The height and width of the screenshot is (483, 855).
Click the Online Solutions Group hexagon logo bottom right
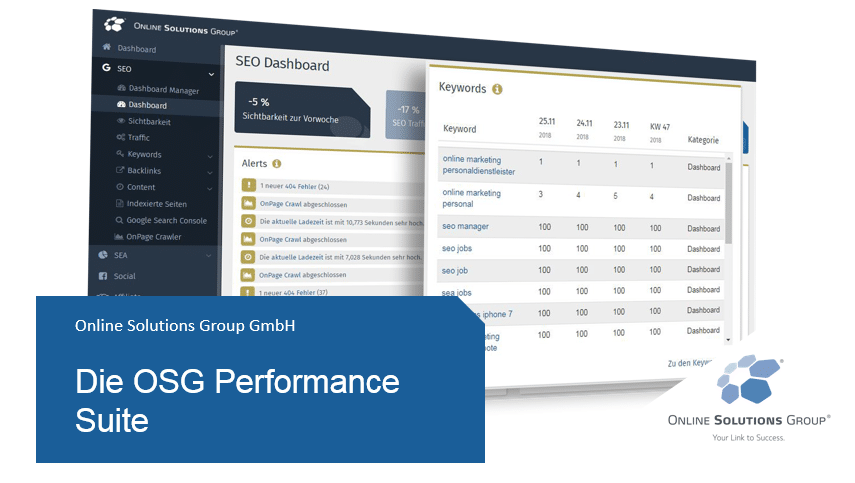[749, 379]
